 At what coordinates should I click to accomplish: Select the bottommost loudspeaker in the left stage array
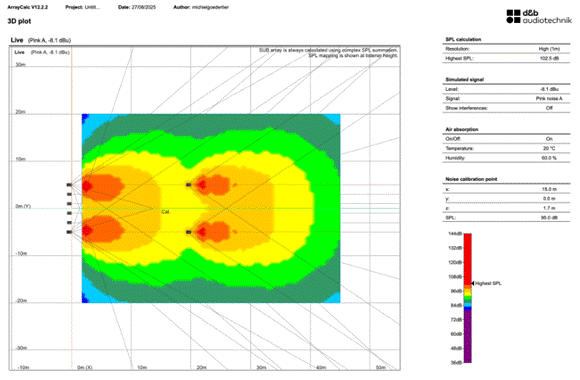pos(69,232)
